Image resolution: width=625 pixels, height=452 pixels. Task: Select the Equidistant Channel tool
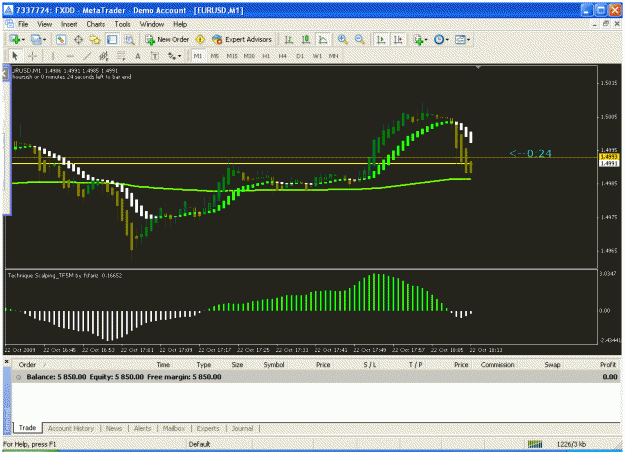[104, 56]
